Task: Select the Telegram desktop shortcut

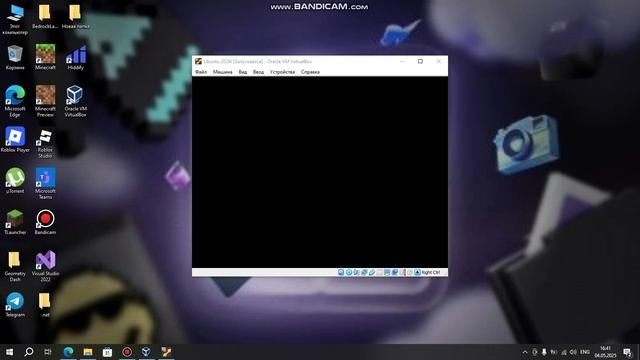Action: pos(15,304)
